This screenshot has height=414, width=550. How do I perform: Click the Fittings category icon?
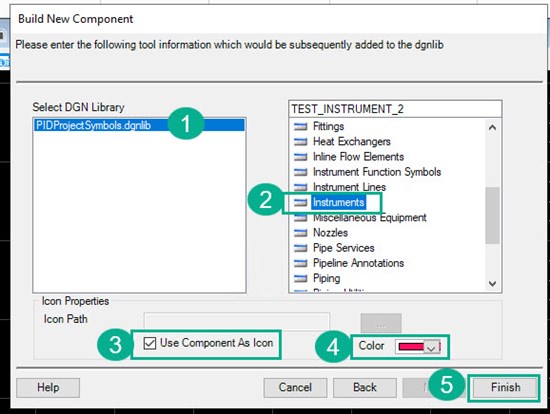[300, 126]
